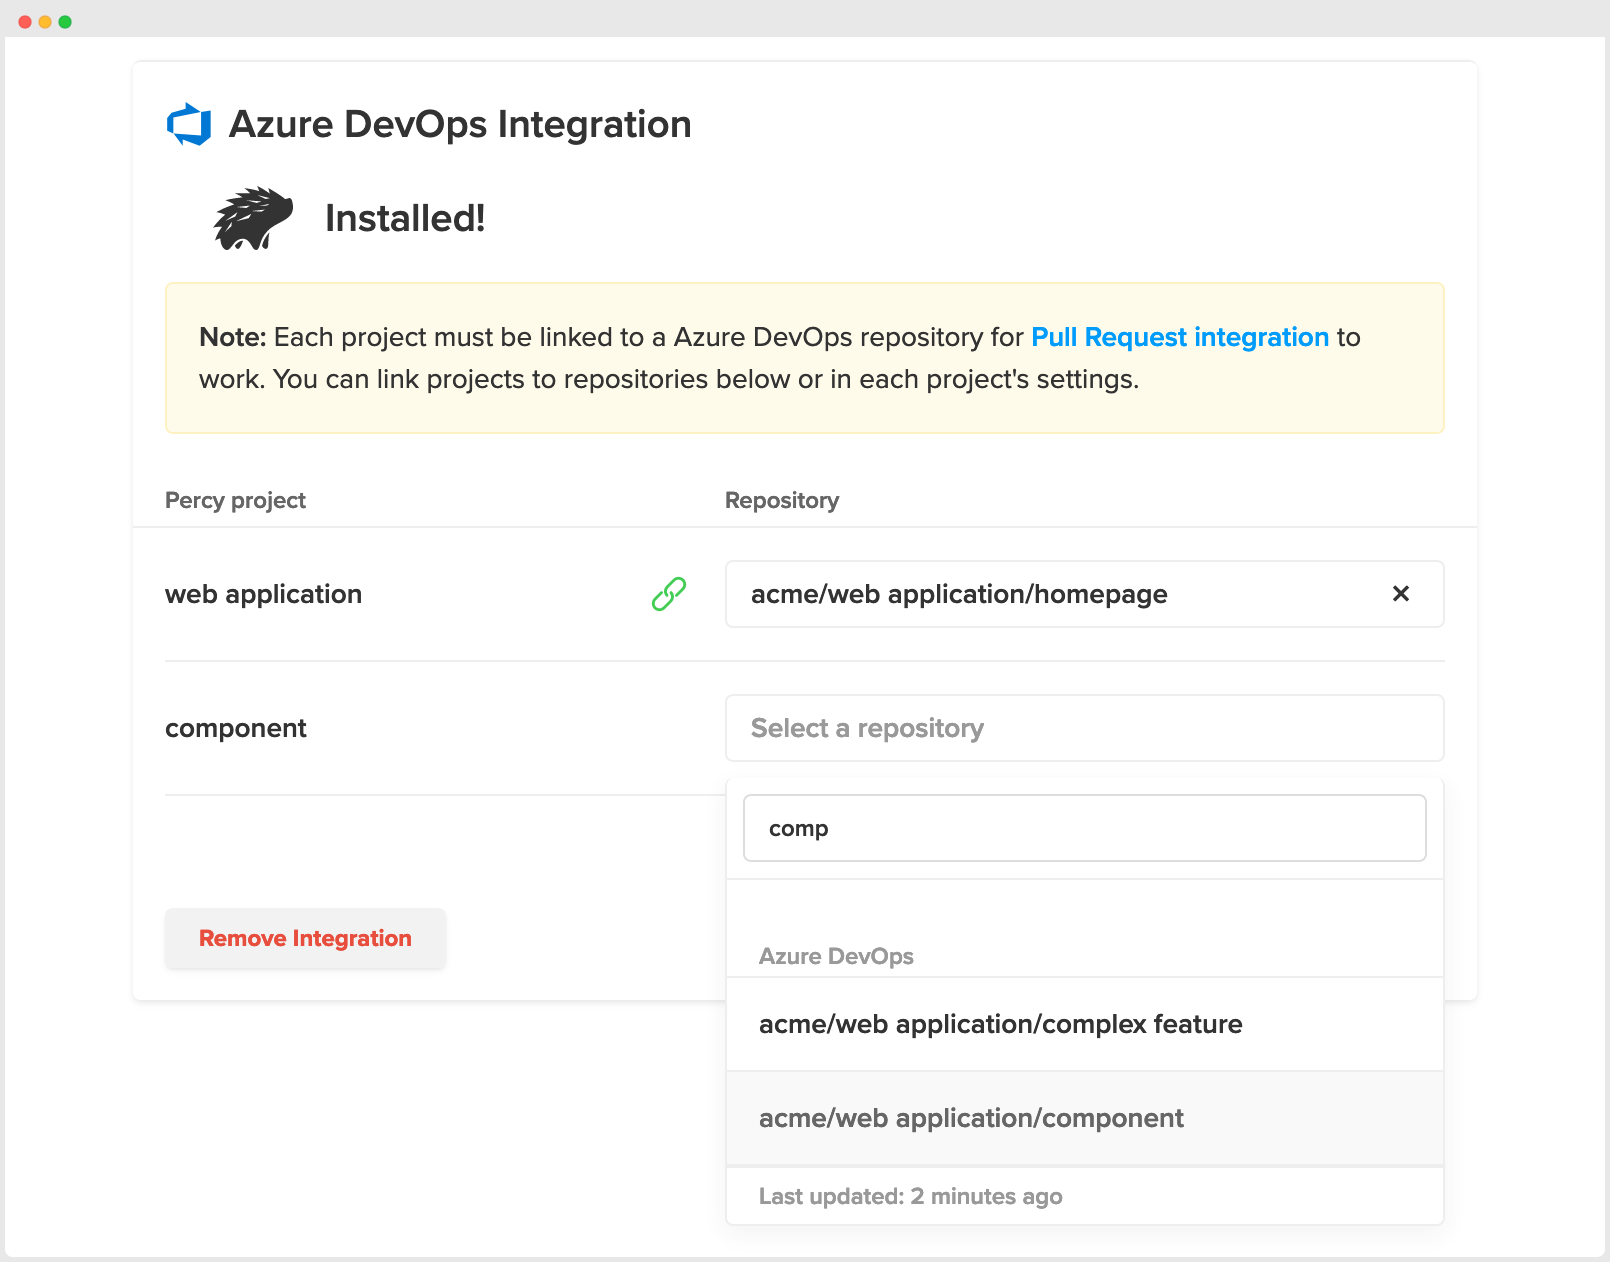Click the Azure DevOps group header in dropdown
The width and height of the screenshot is (1610, 1262).
(836, 956)
